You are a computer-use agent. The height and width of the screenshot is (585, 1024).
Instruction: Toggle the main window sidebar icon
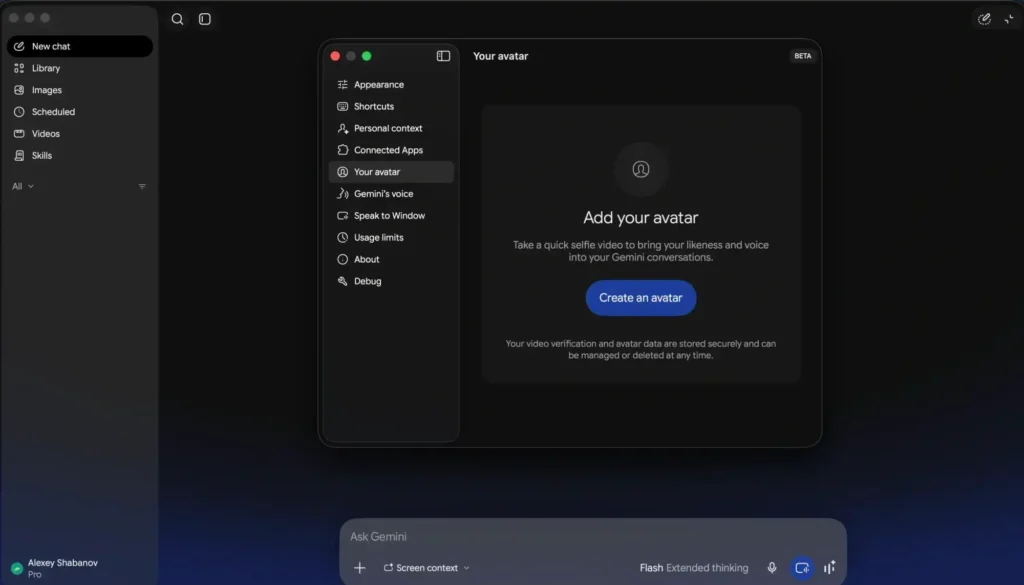point(204,19)
